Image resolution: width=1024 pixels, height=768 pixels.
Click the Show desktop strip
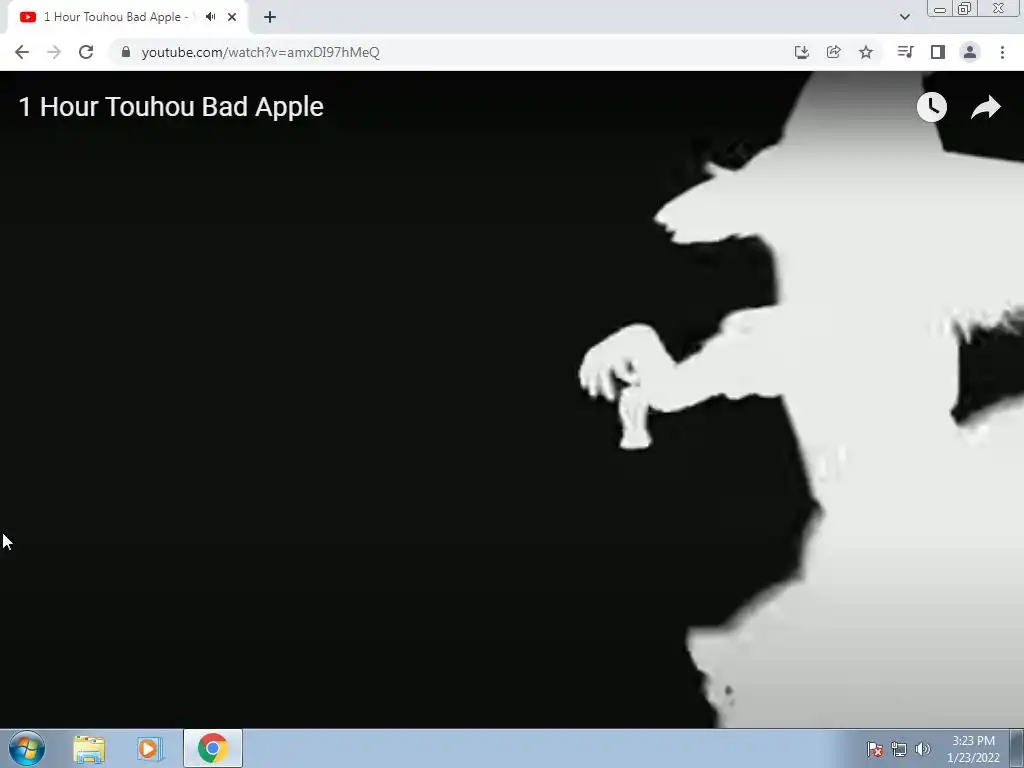click(1017, 748)
